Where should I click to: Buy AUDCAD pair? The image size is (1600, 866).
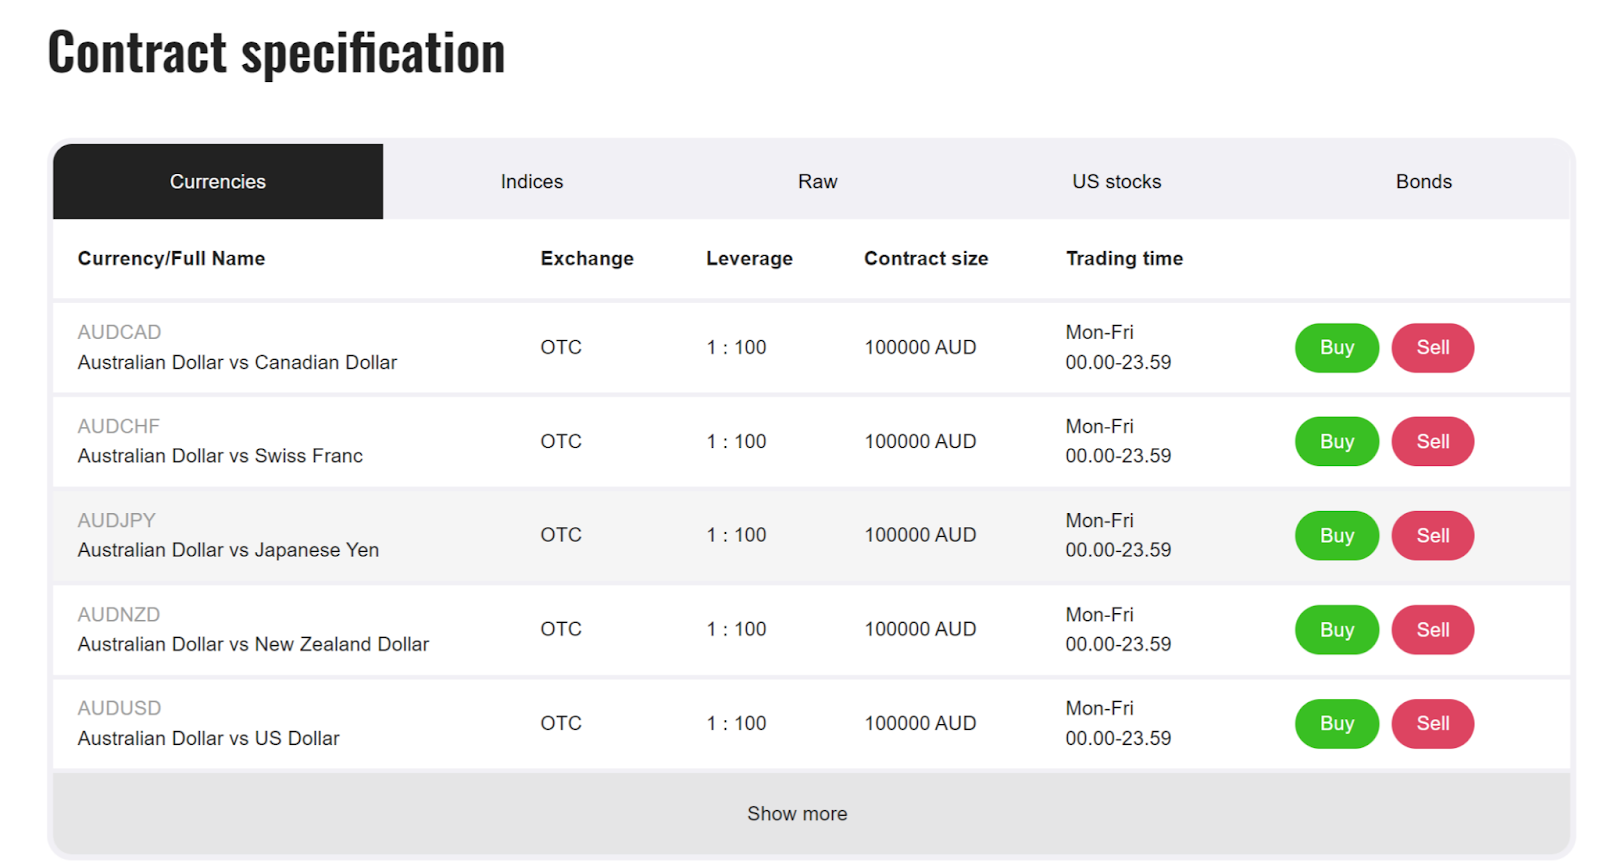[1337, 348]
